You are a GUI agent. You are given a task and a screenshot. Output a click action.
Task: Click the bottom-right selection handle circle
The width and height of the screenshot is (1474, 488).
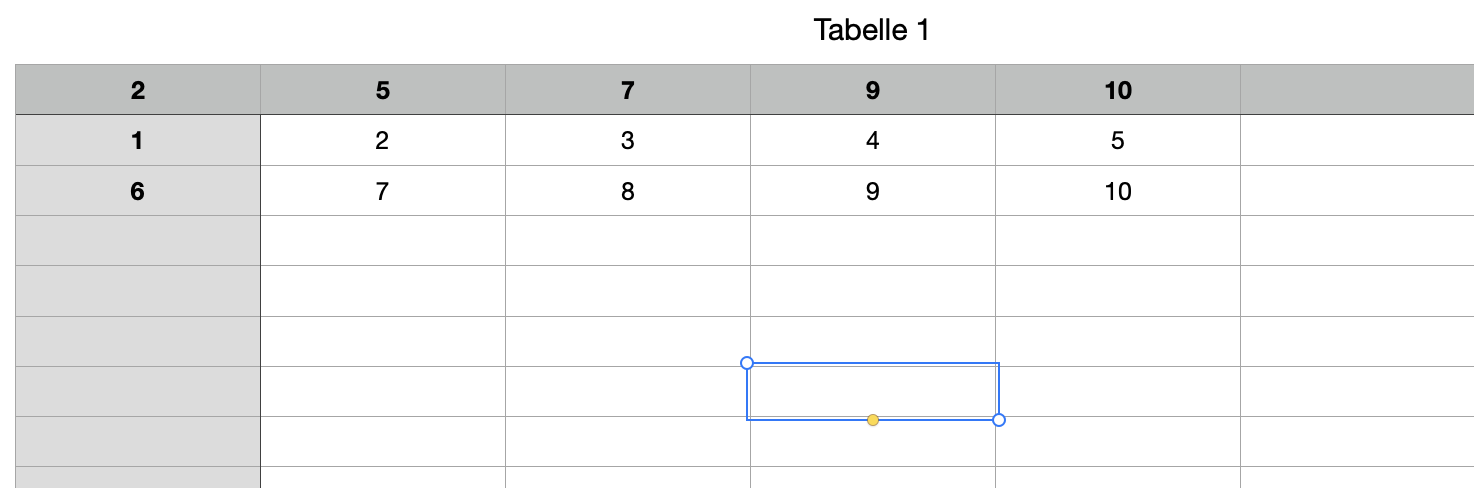click(999, 420)
